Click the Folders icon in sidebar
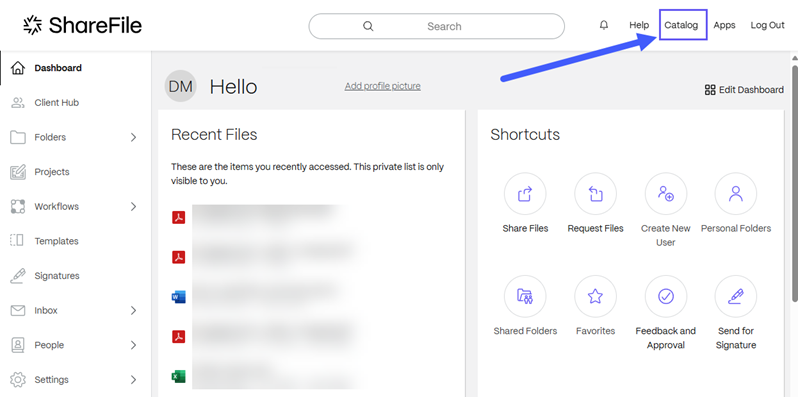The width and height of the screenshot is (799, 397). pyautogui.click(x=18, y=137)
